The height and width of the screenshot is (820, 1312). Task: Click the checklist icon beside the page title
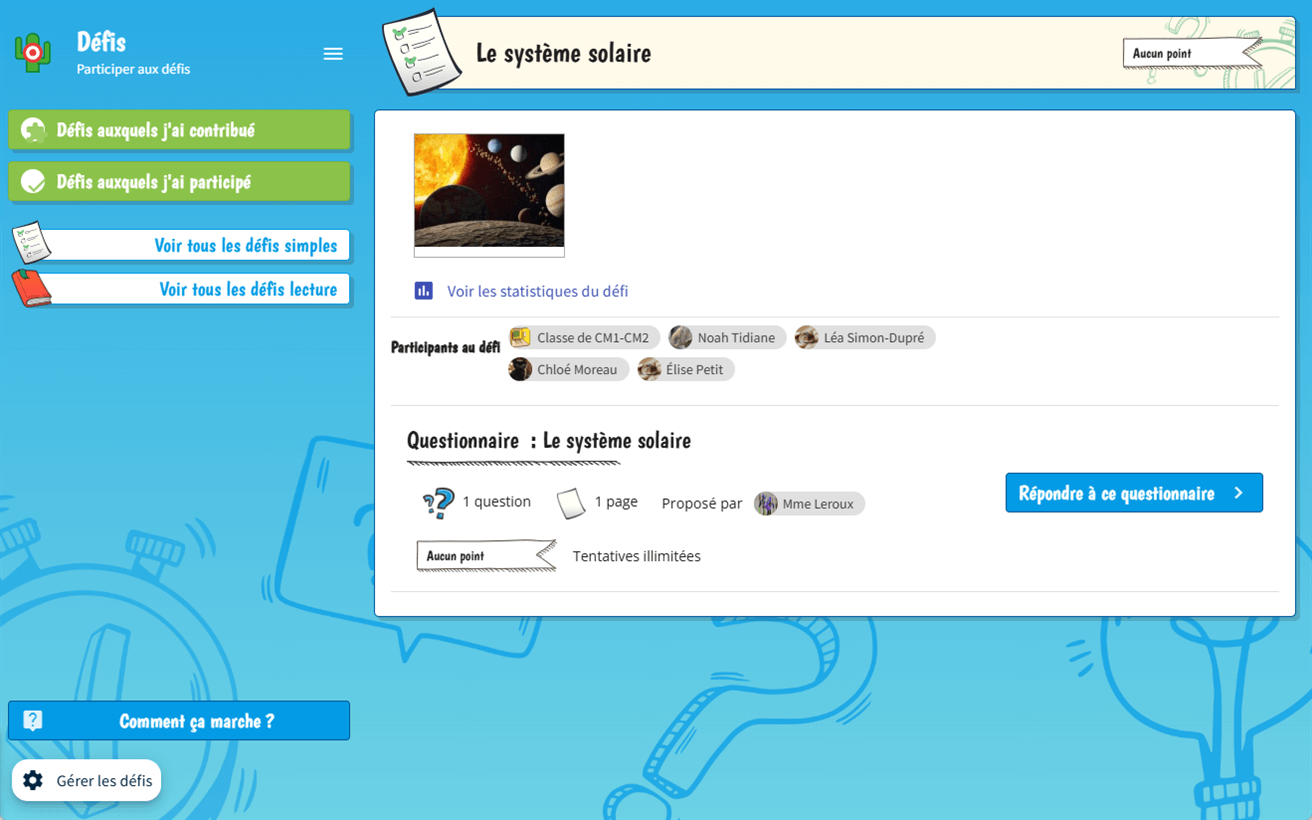(422, 53)
